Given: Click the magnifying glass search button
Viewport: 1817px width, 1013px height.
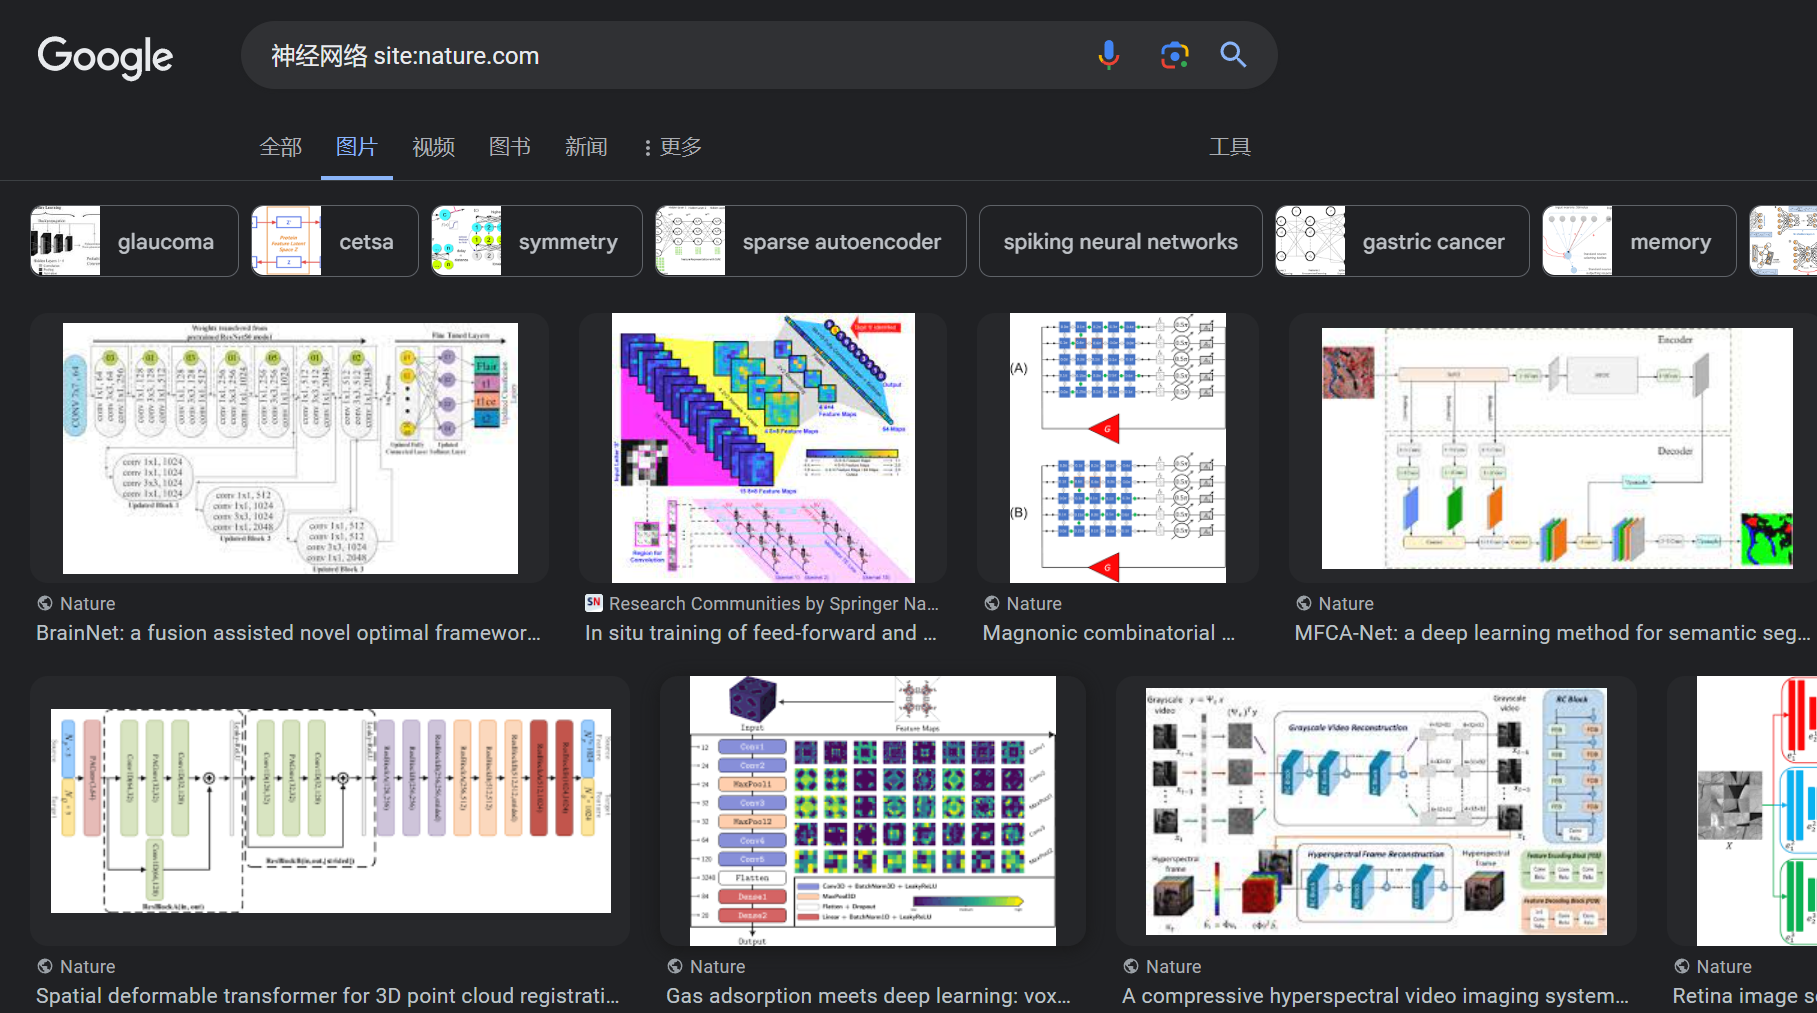Looking at the screenshot, I should click(x=1233, y=55).
